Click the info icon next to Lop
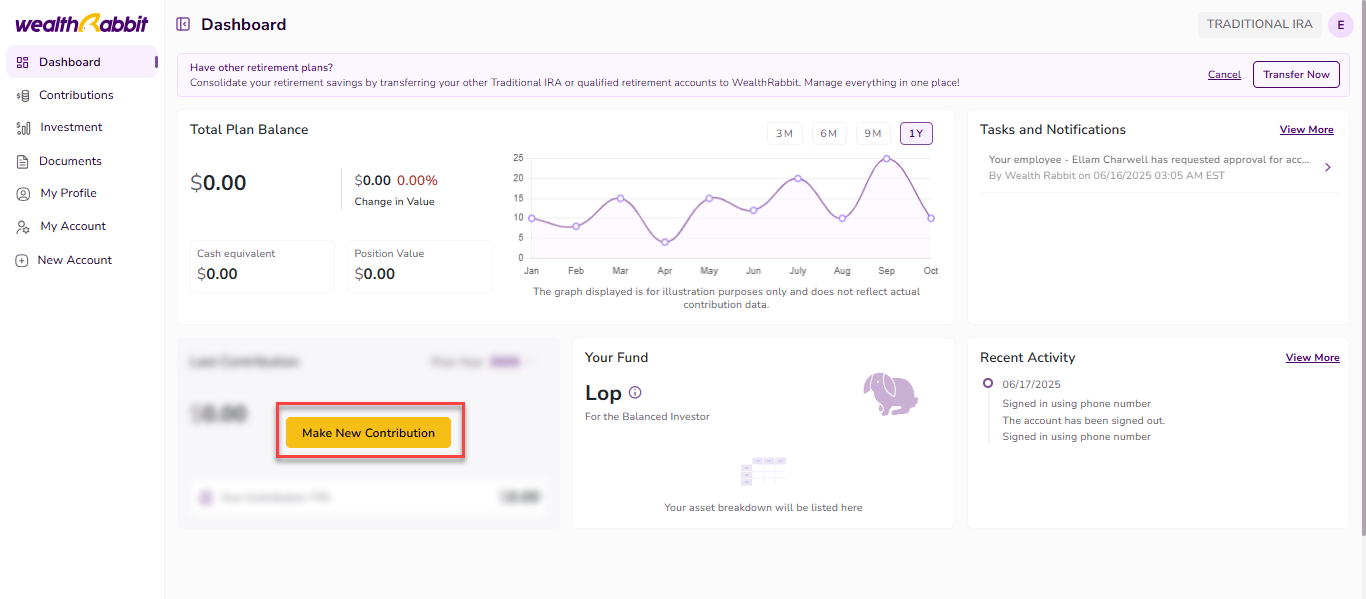The height and width of the screenshot is (599, 1366). click(635, 393)
